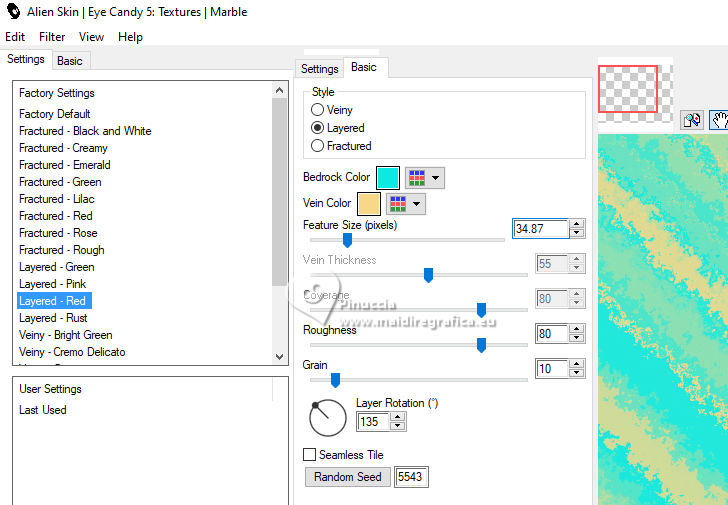This screenshot has width=728, height=505.
Task: Open the Help menu
Action: tap(130, 37)
